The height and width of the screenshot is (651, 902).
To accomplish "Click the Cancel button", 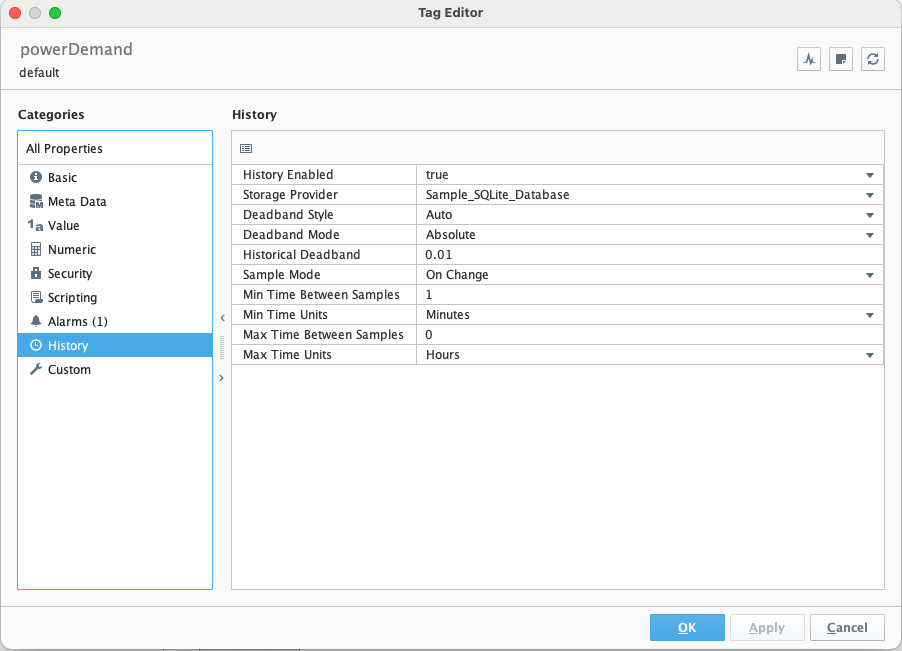I will point(847,627).
